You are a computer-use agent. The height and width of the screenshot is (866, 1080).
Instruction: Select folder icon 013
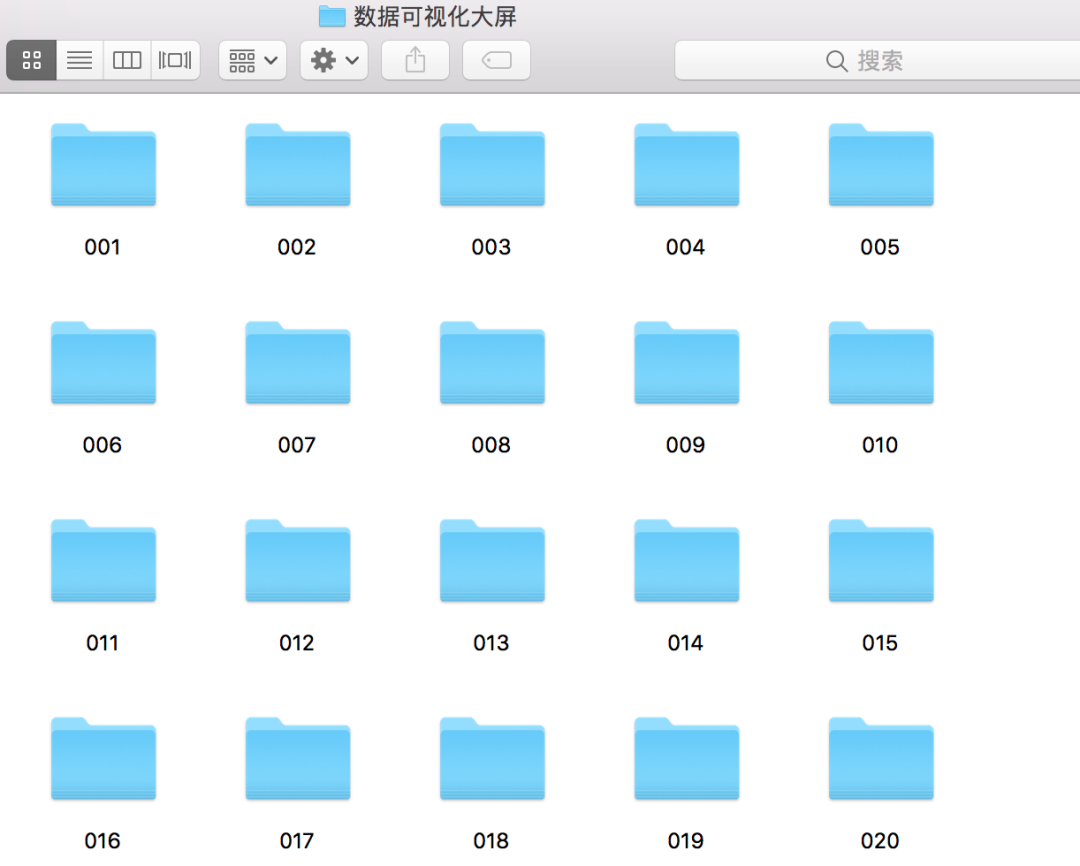click(x=492, y=561)
